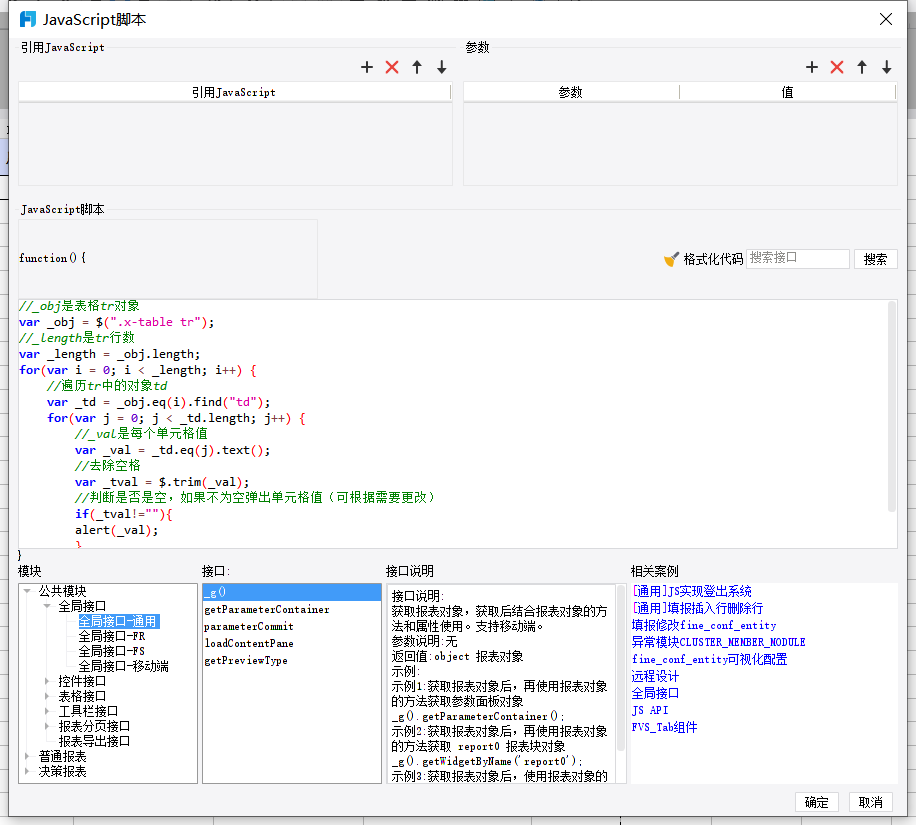The width and height of the screenshot is (916, 825).
Task: Expand the 控件接口 tree node
Action: 47,681
